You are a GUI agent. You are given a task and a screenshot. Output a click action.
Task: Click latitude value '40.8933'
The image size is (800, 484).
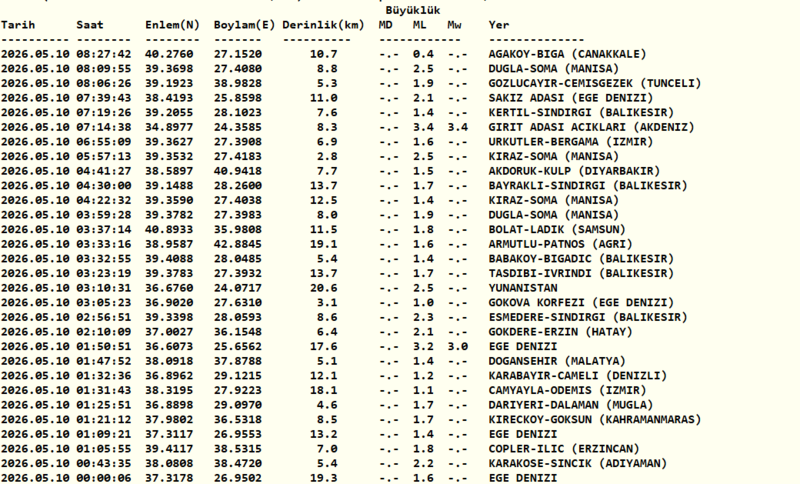[x=169, y=230]
